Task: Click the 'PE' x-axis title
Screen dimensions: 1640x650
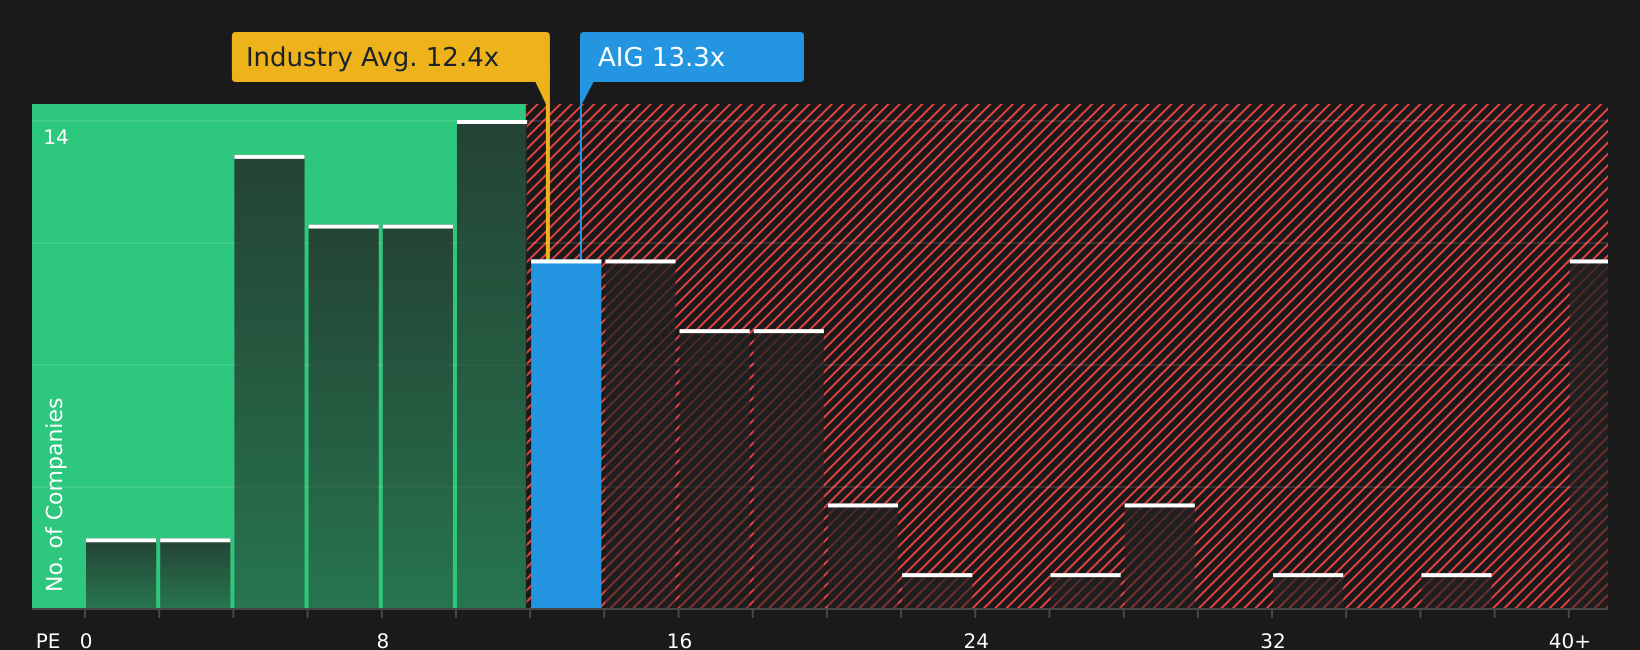Action: pyautogui.click(x=48, y=641)
